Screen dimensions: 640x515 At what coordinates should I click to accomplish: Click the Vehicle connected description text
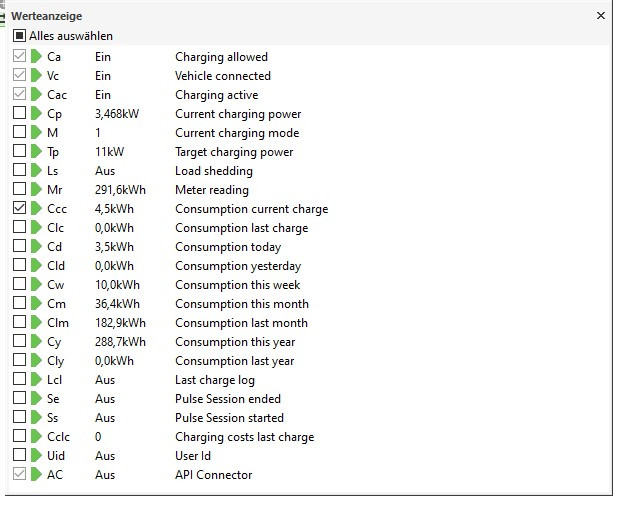pos(222,76)
